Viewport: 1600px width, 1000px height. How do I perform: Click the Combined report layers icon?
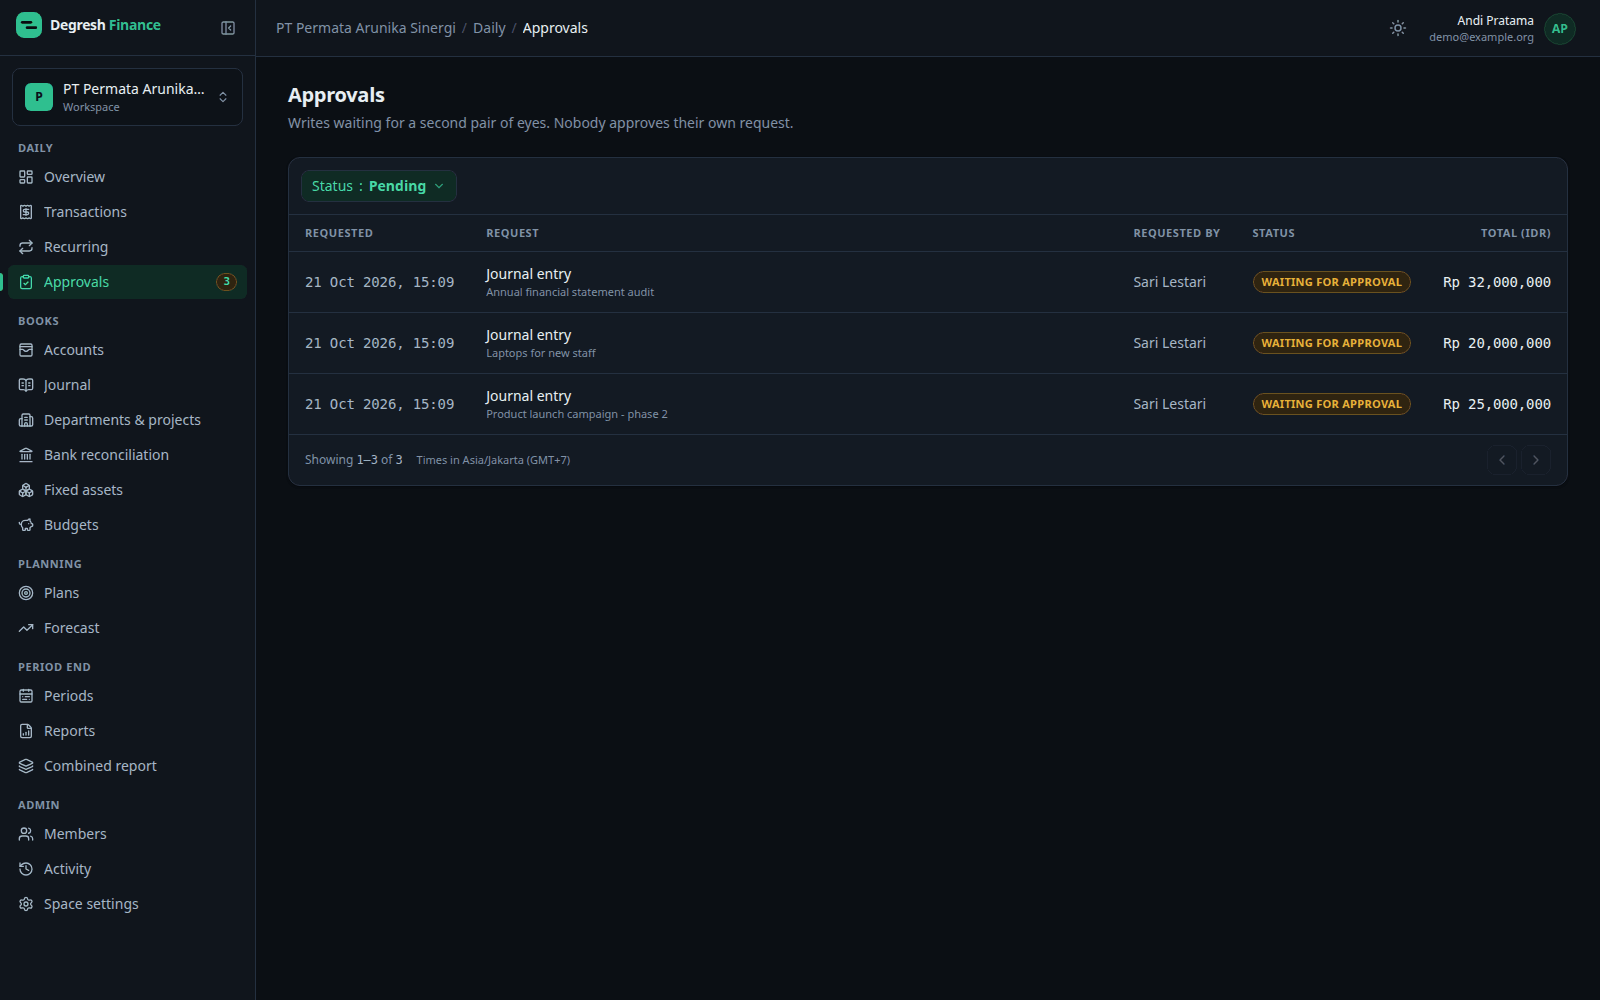click(26, 766)
